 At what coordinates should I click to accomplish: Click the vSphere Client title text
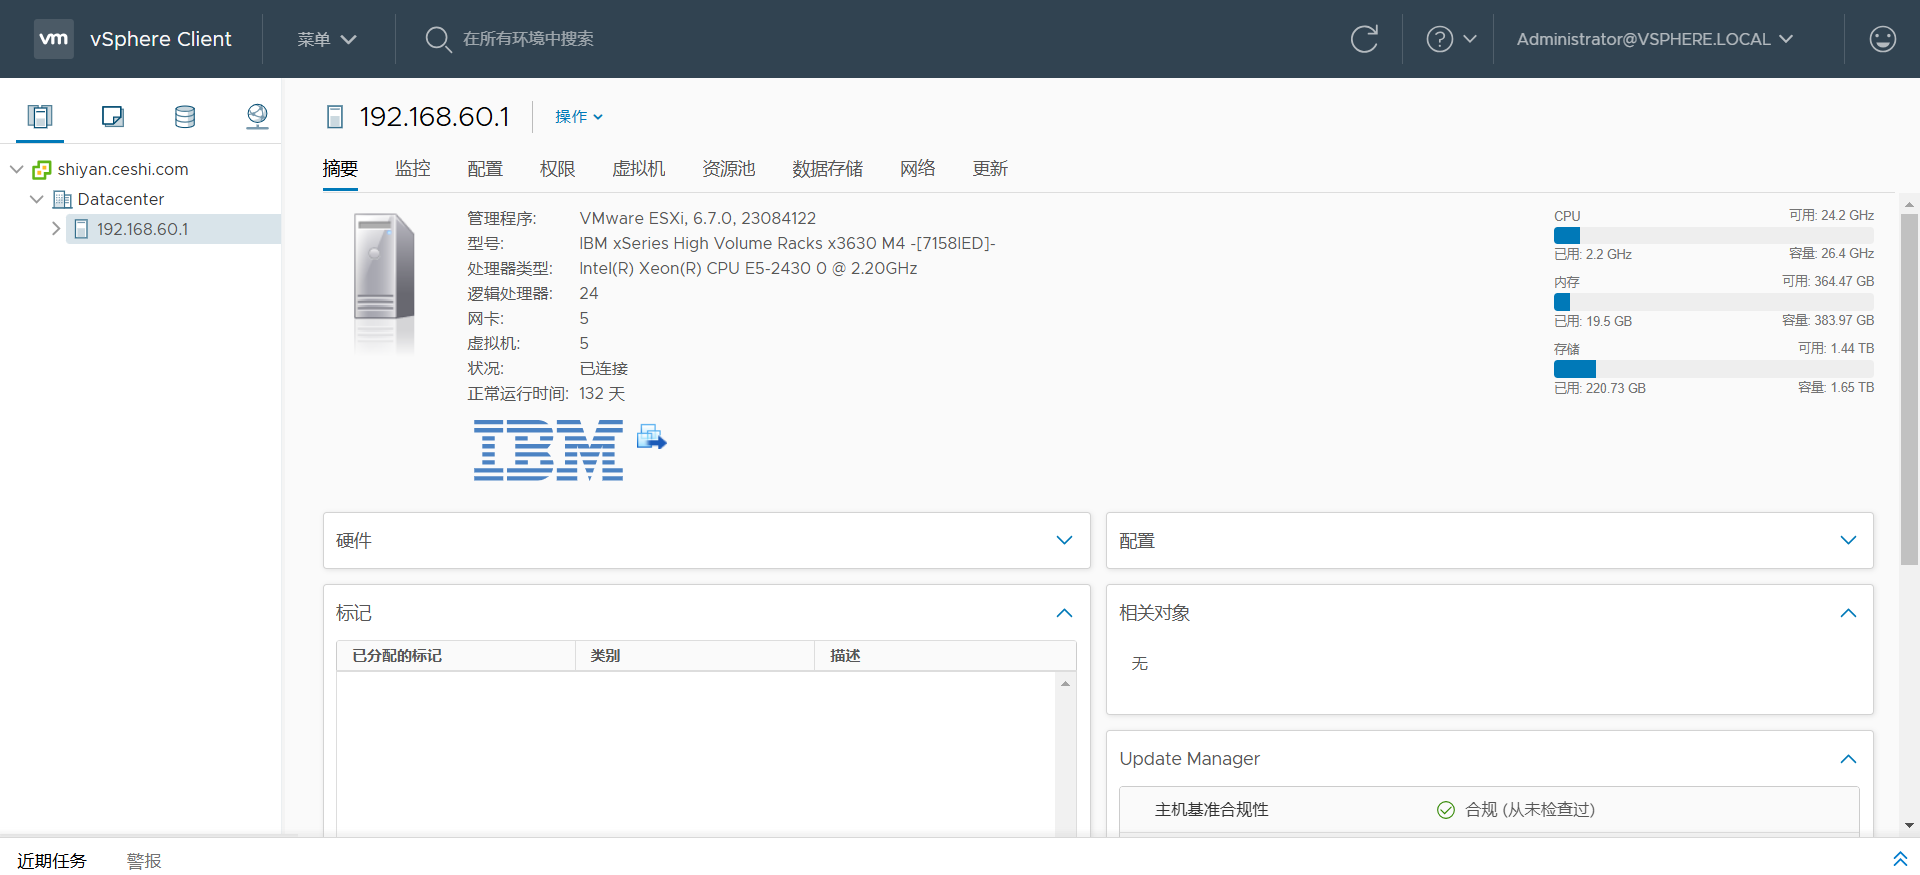[160, 39]
